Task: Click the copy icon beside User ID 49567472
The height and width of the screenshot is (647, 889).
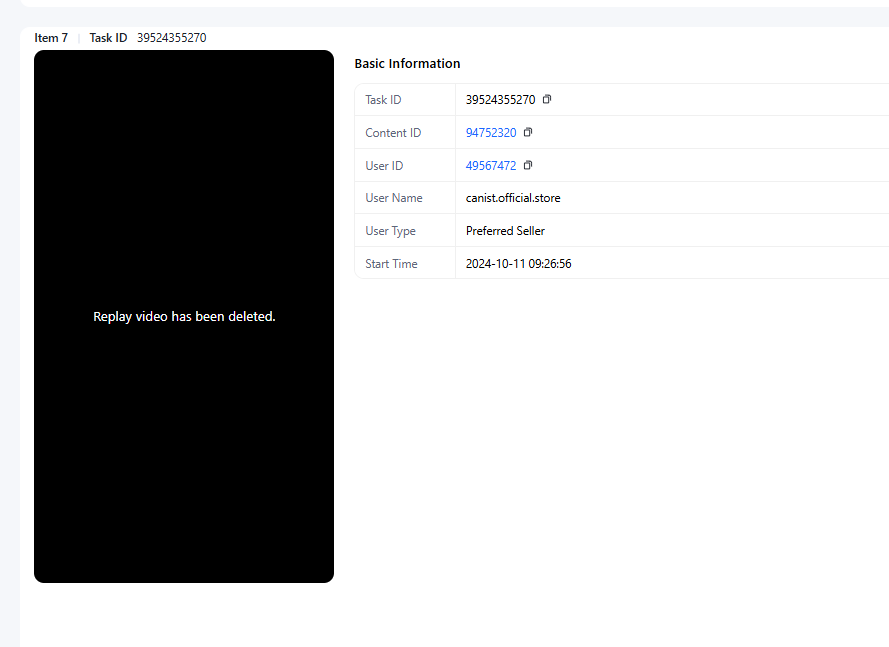Action: tap(528, 165)
